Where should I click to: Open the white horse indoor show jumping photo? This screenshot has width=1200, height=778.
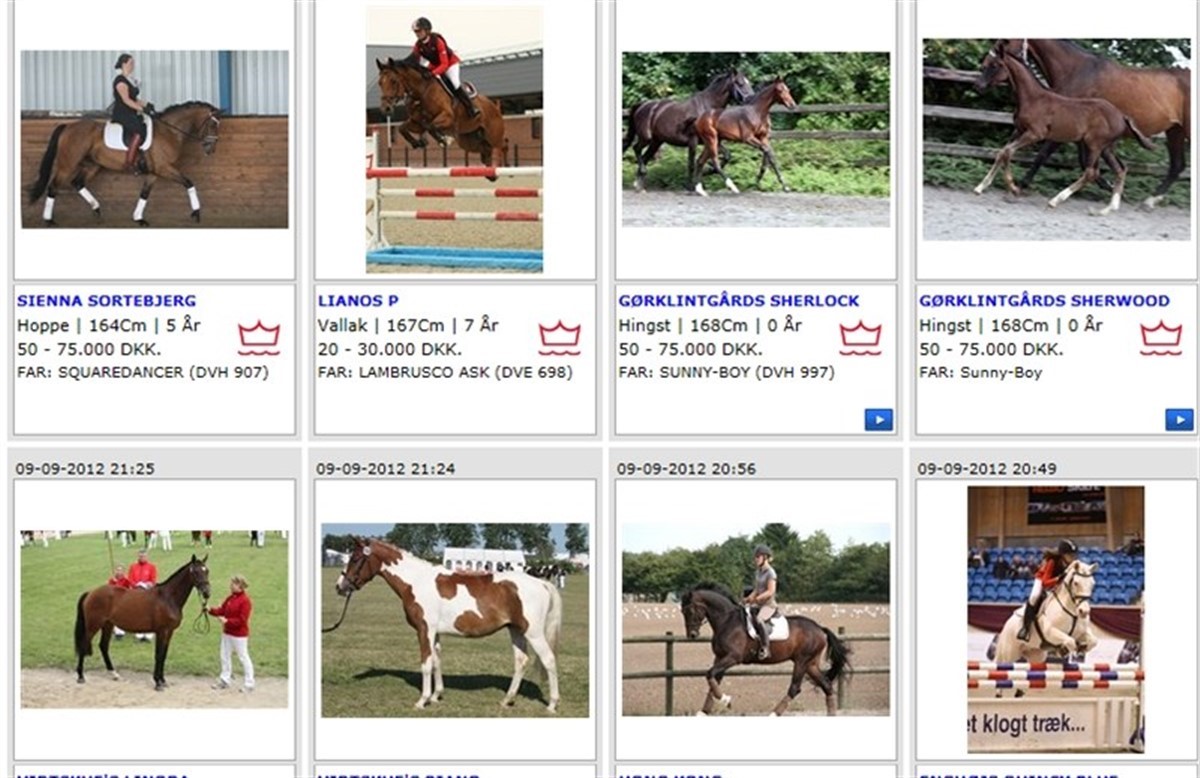(x=1057, y=619)
